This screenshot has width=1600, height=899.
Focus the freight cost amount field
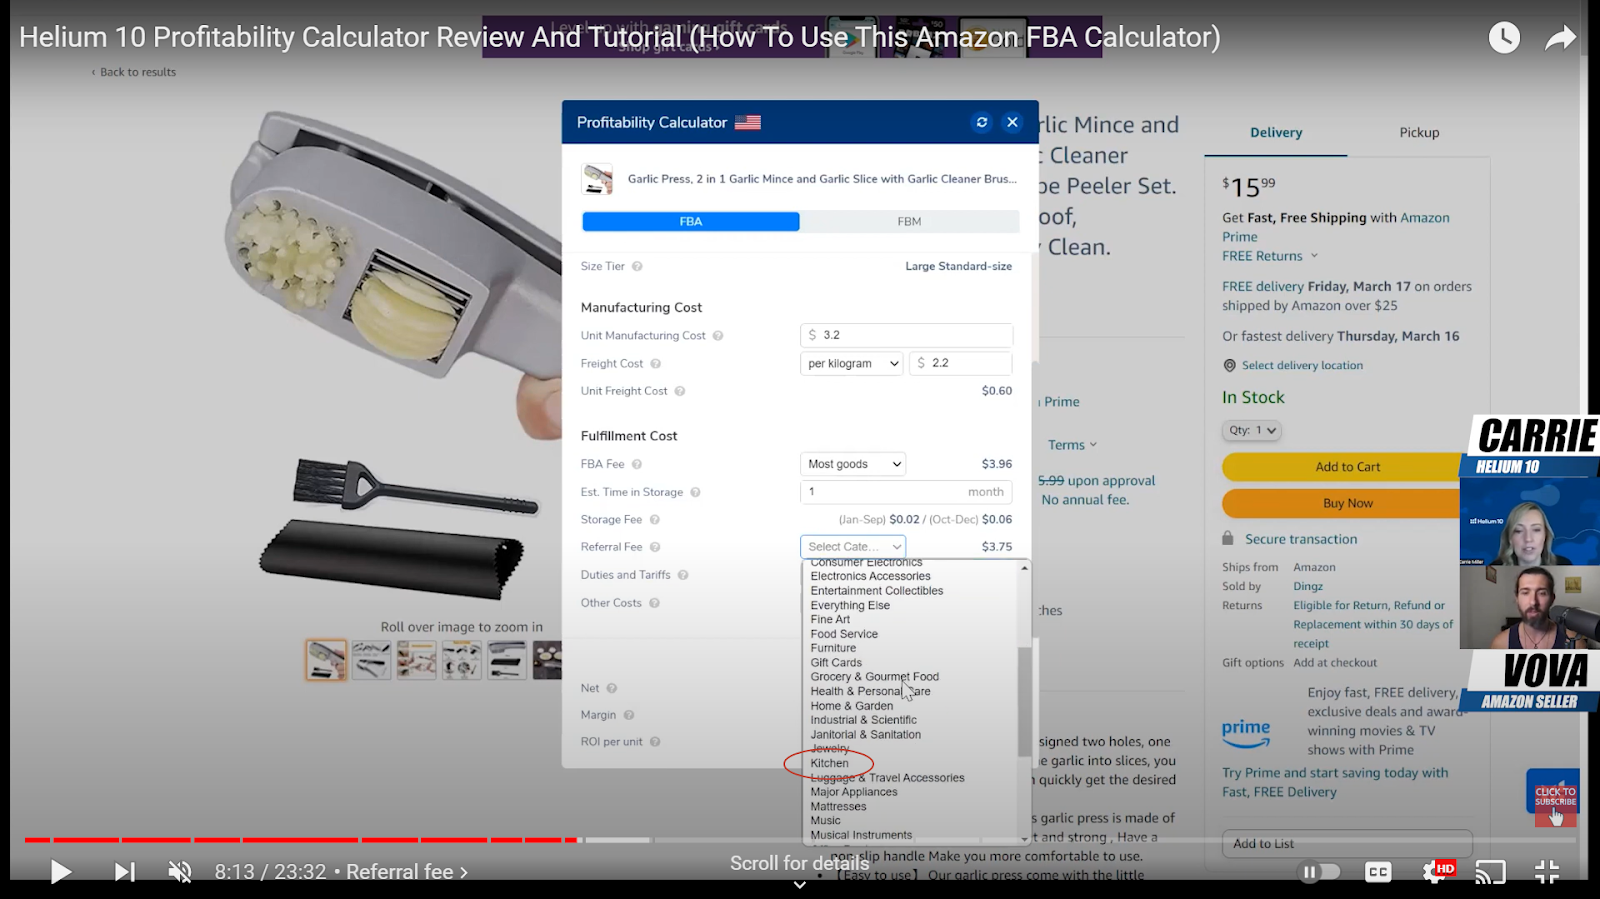coord(961,363)
